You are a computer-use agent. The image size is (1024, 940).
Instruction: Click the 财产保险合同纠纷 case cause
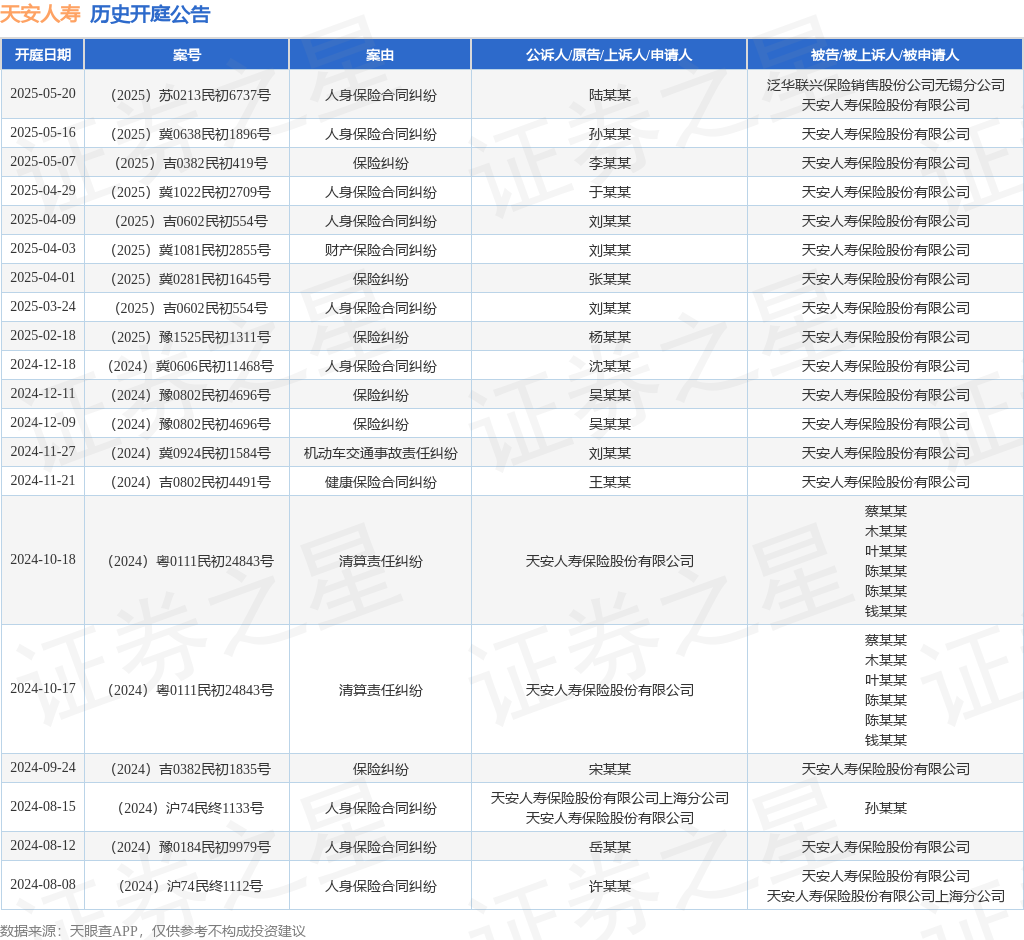click(x=381, y=250)
